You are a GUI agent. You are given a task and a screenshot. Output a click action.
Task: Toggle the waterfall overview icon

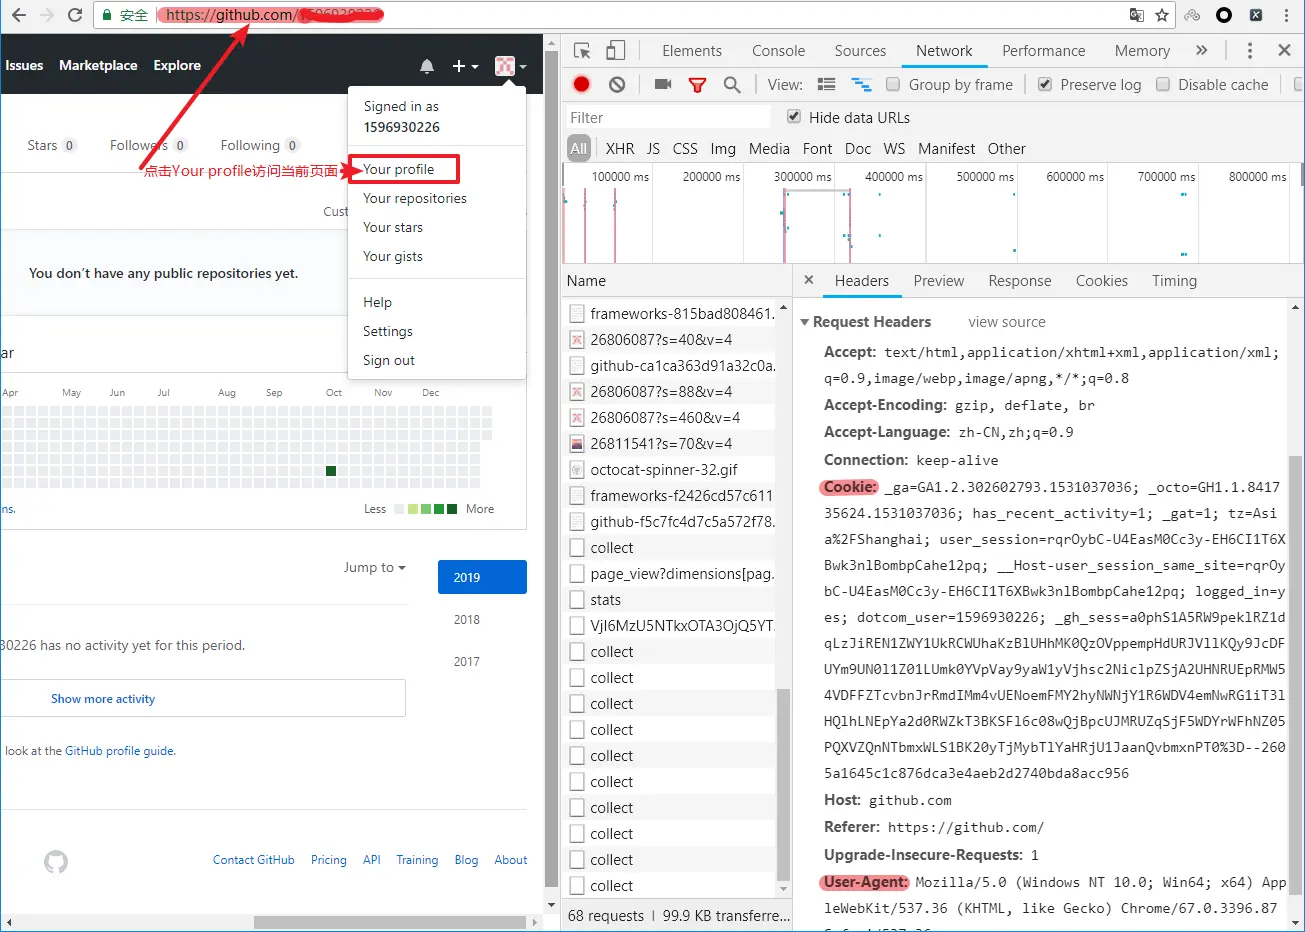click(861, 85)
